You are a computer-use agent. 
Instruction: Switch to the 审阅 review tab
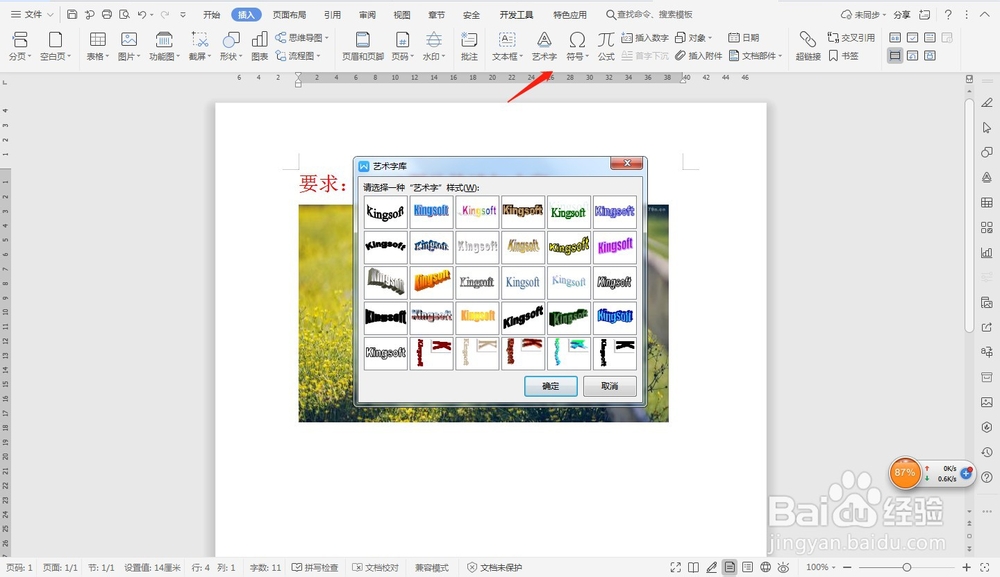[x=367, y=14]
